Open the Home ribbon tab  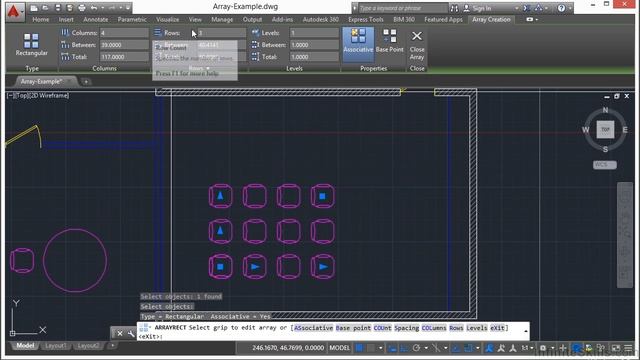coord(40,19)
